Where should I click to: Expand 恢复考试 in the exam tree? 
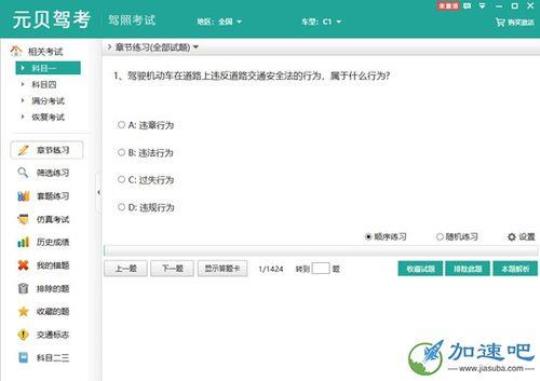click(43, 117)
